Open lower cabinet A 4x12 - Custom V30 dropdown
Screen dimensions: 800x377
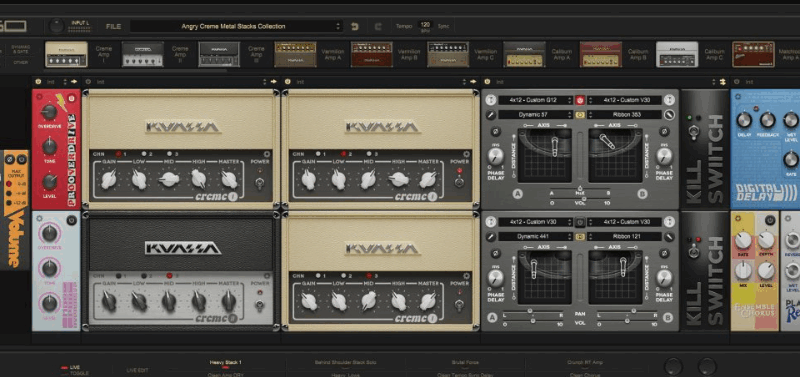pyautogui.click(x=536, y=222)
